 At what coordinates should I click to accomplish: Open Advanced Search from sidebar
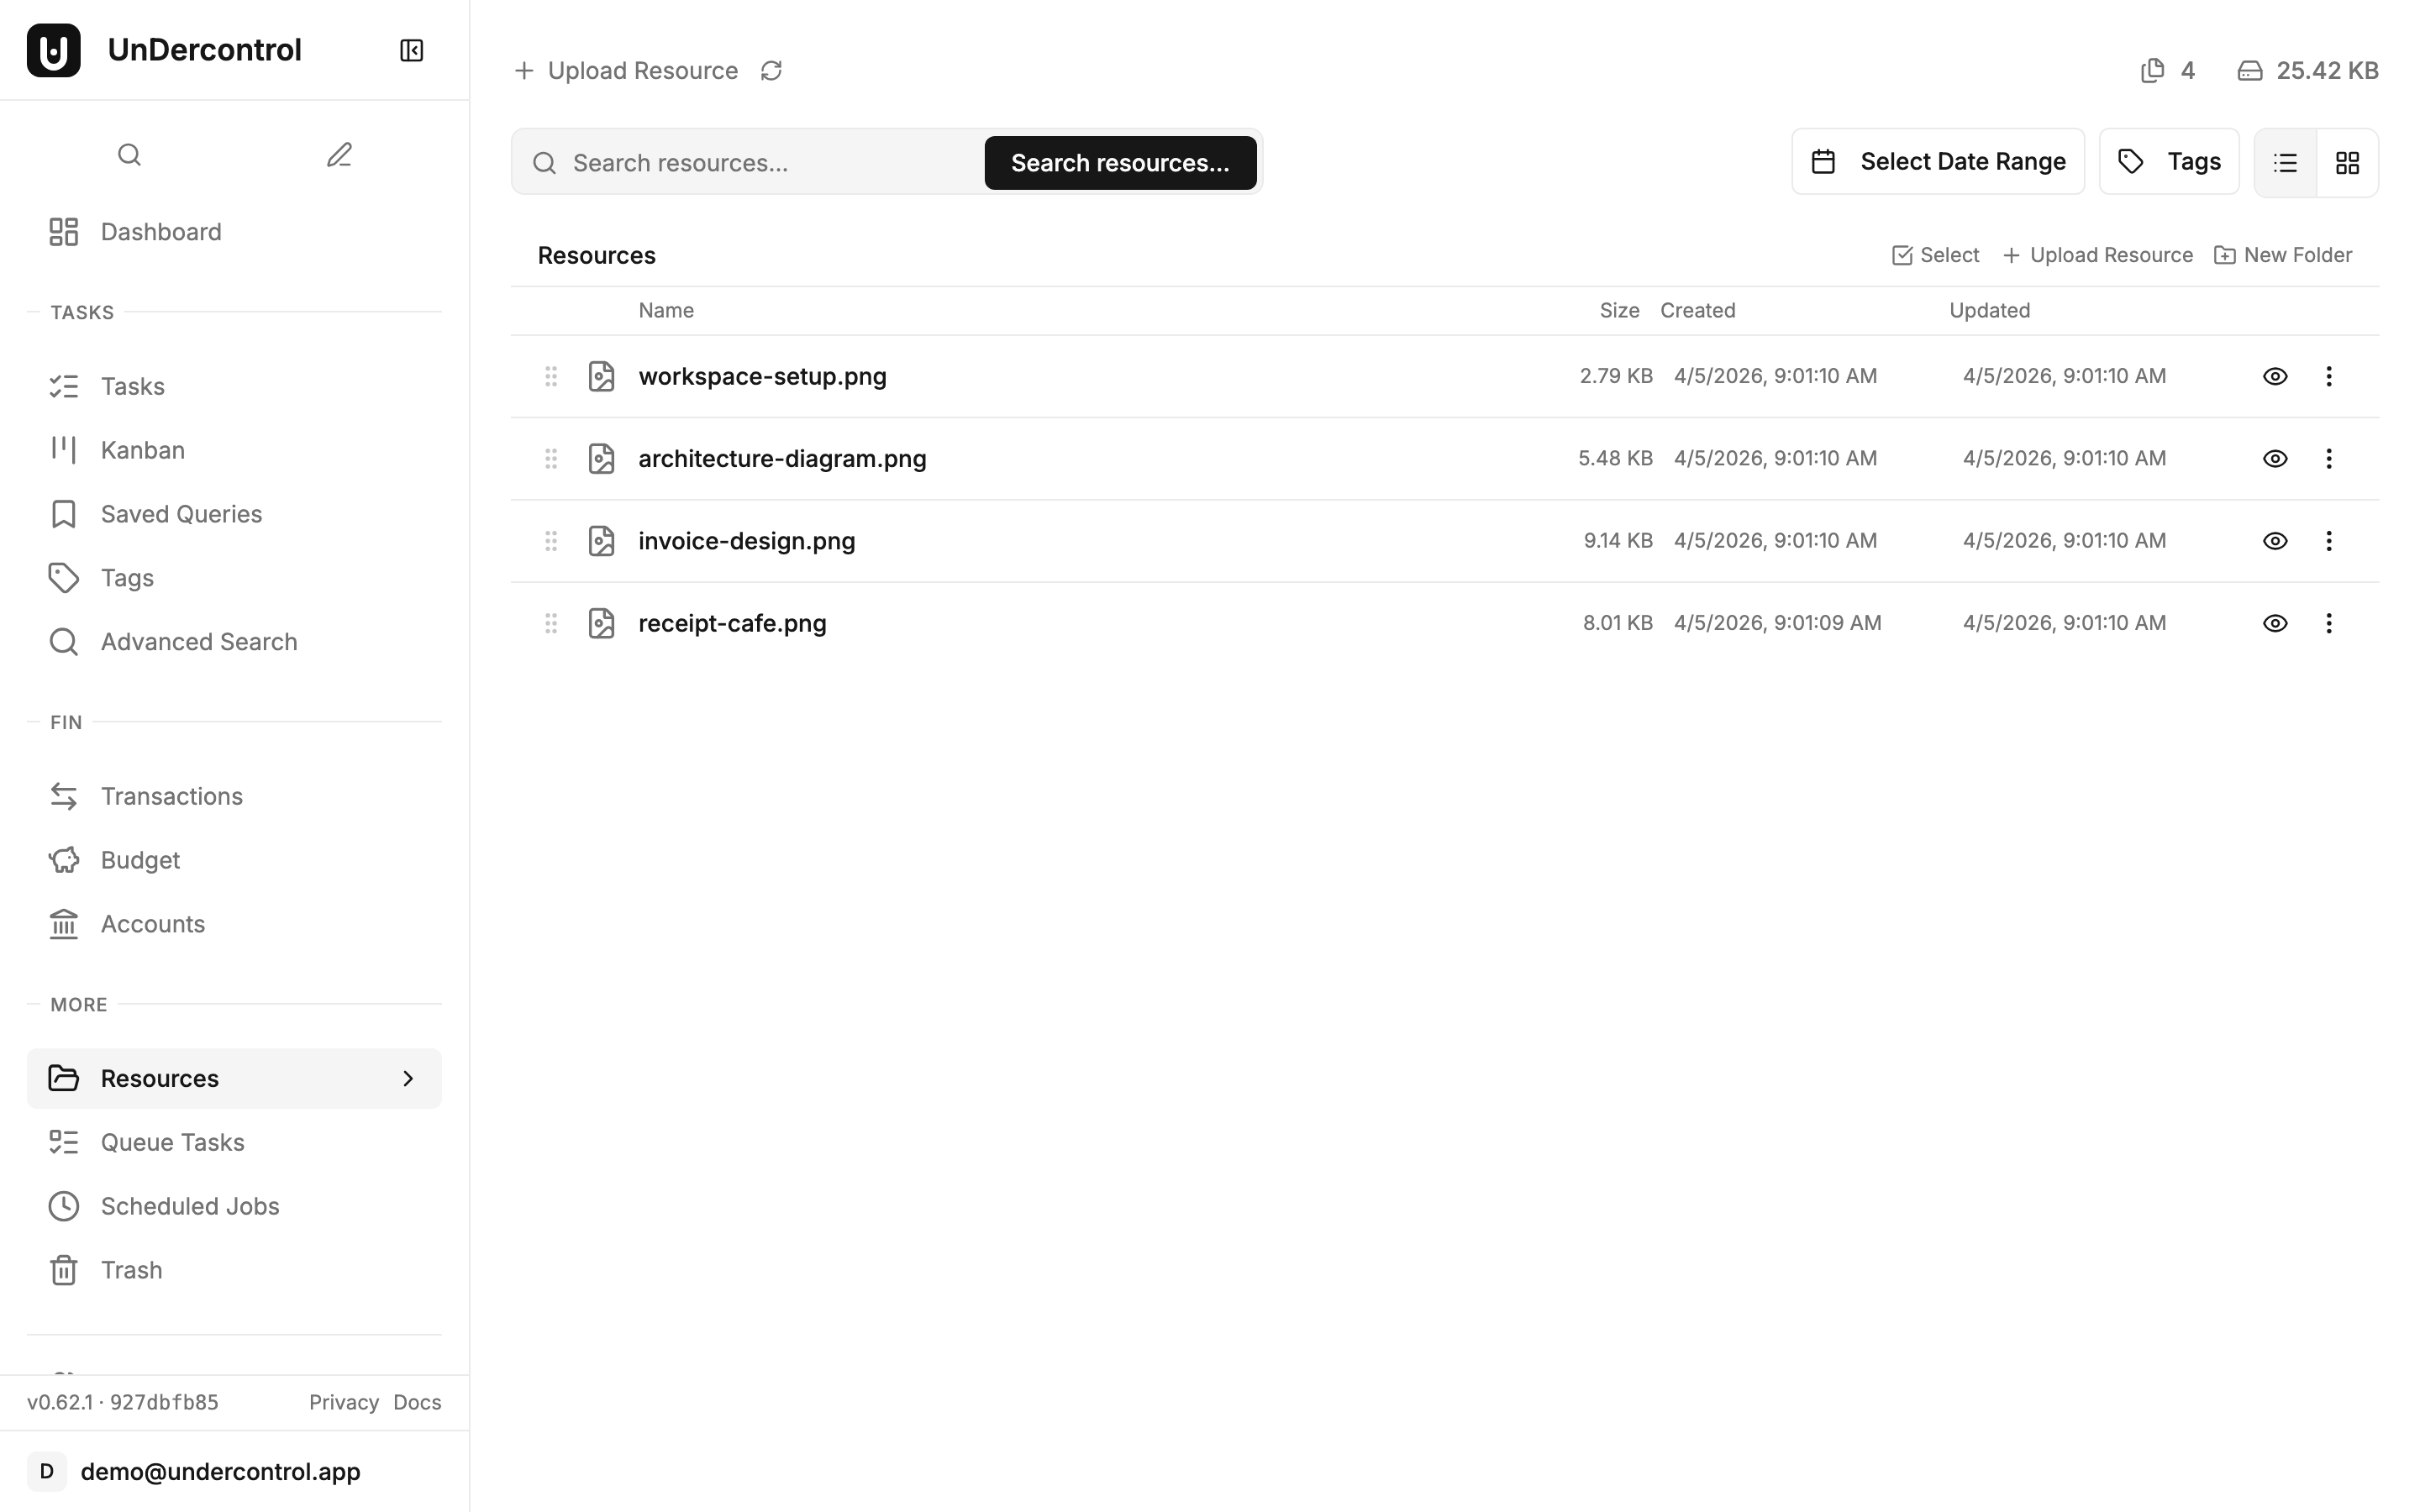198,641
